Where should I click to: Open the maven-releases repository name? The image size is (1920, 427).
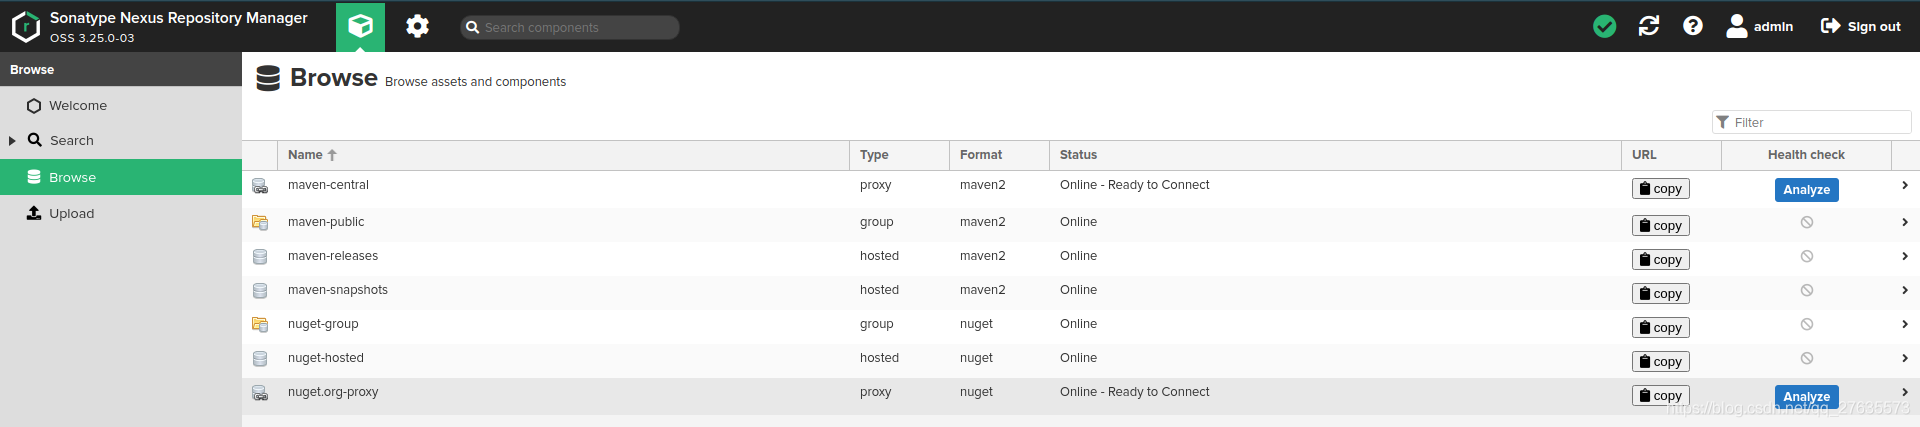pyautogui.click(x=333, y=256)
